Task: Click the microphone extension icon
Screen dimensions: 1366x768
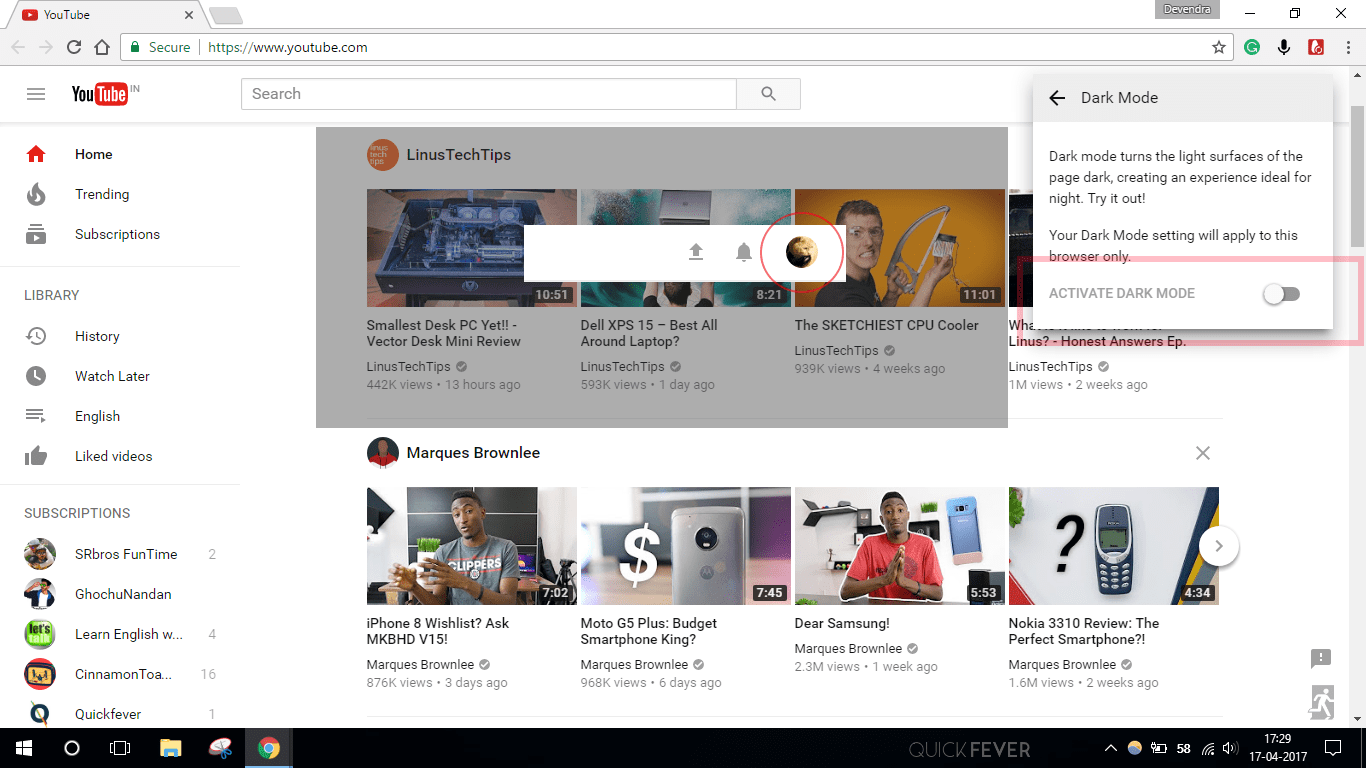Action: (x=1284, y=47)
